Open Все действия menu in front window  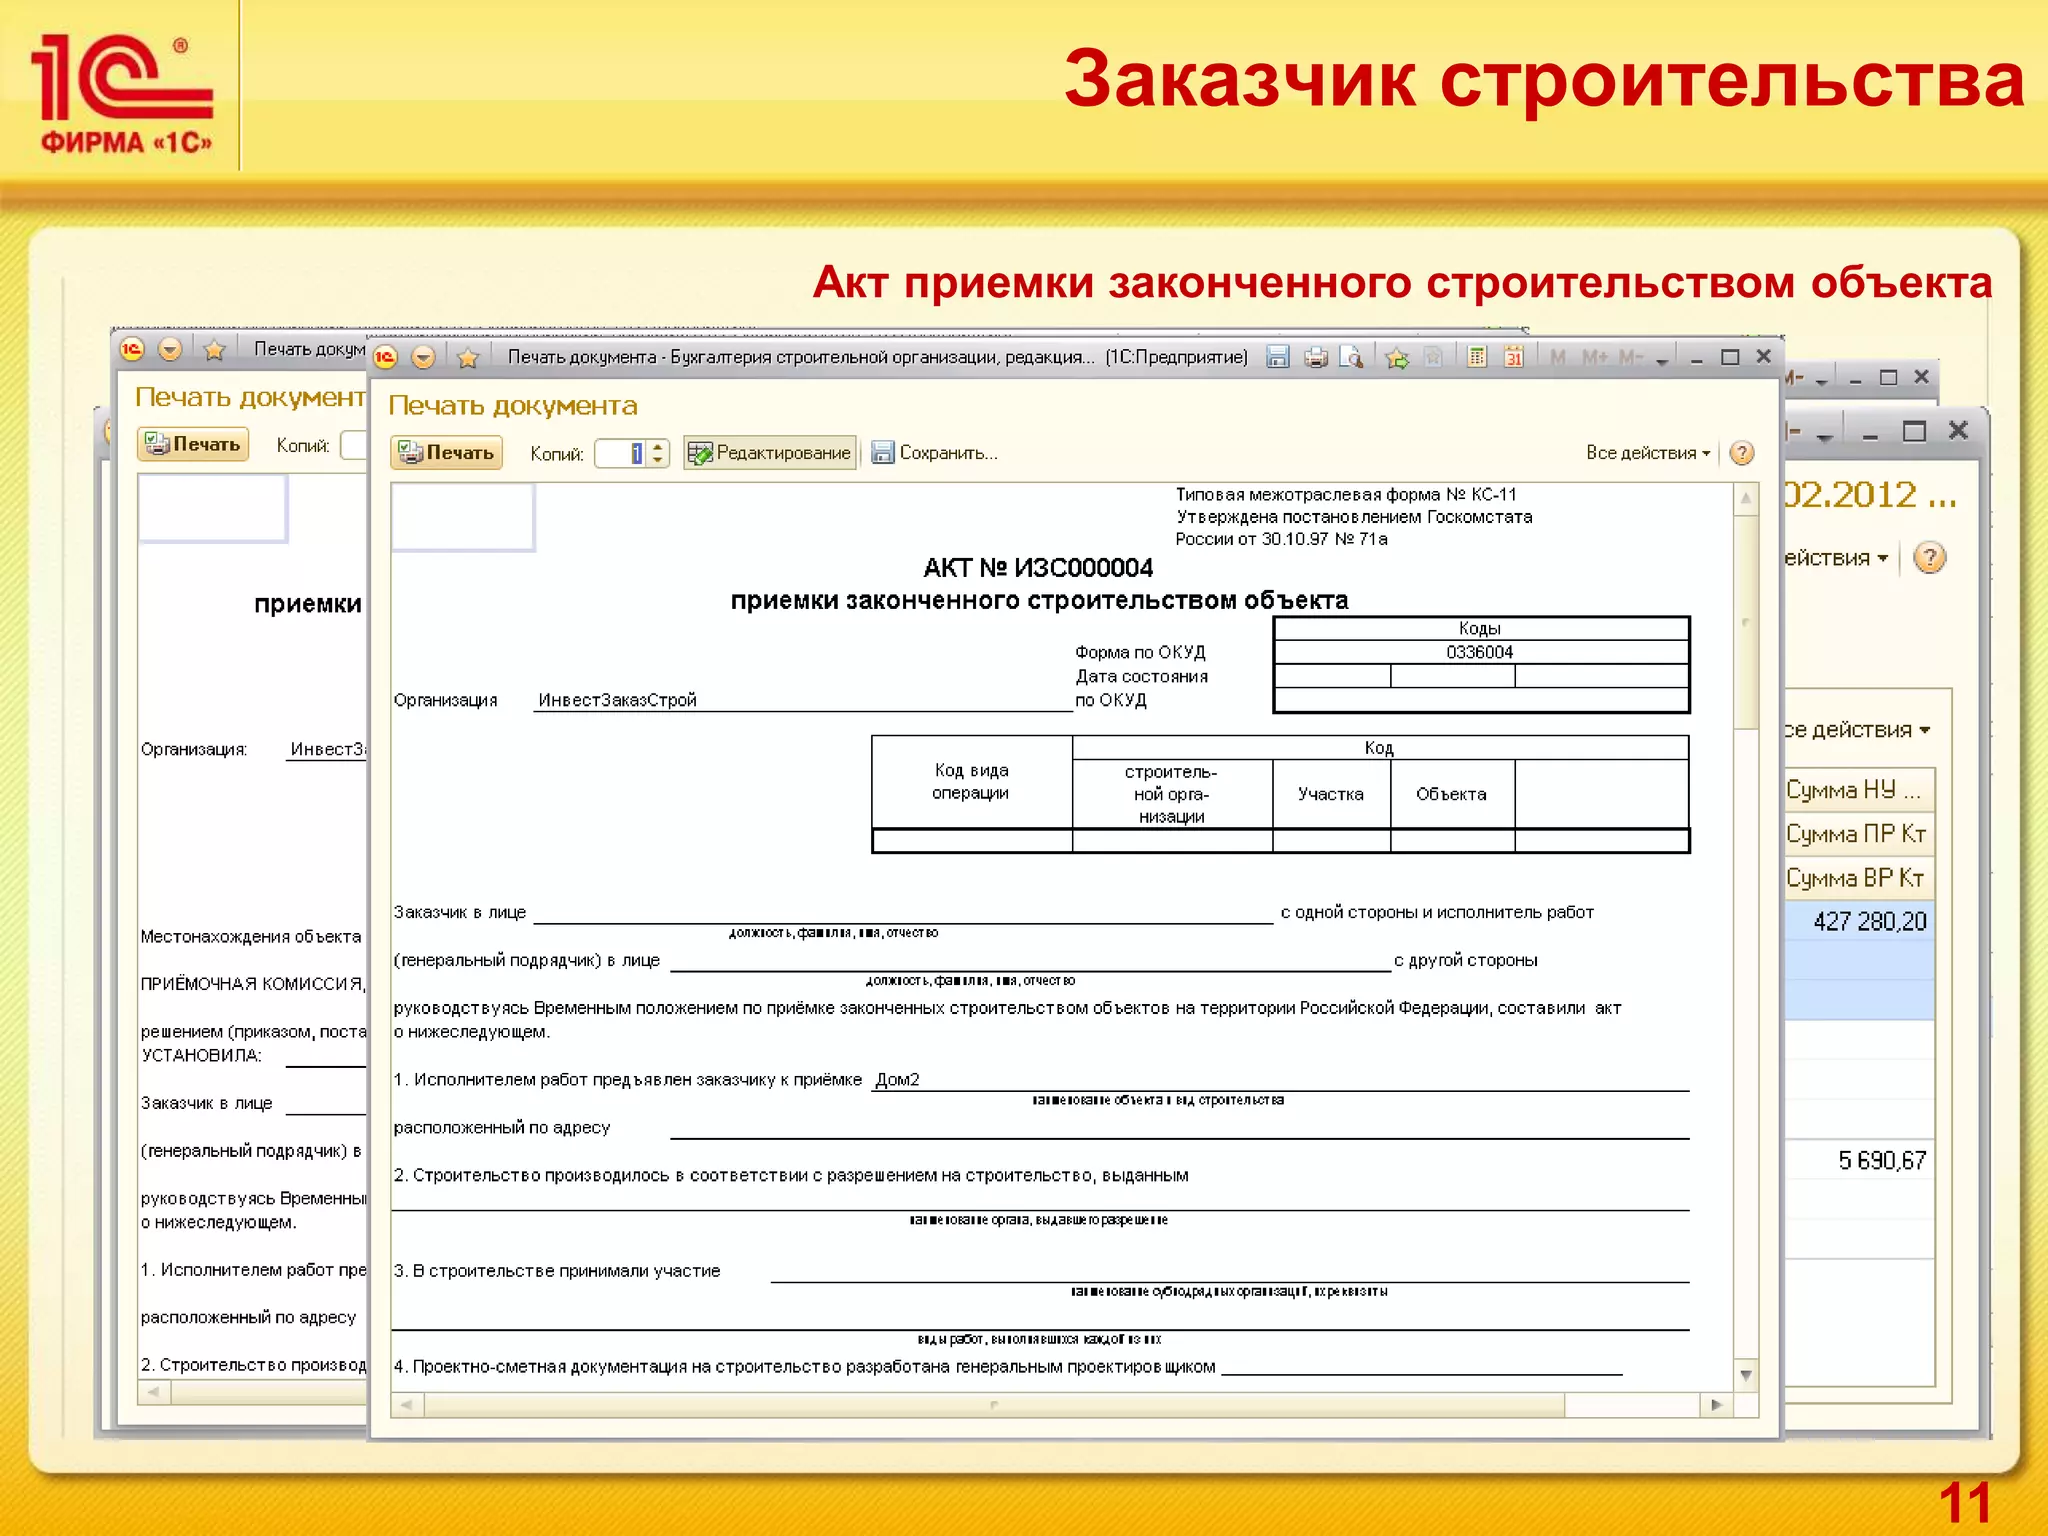1647,452
